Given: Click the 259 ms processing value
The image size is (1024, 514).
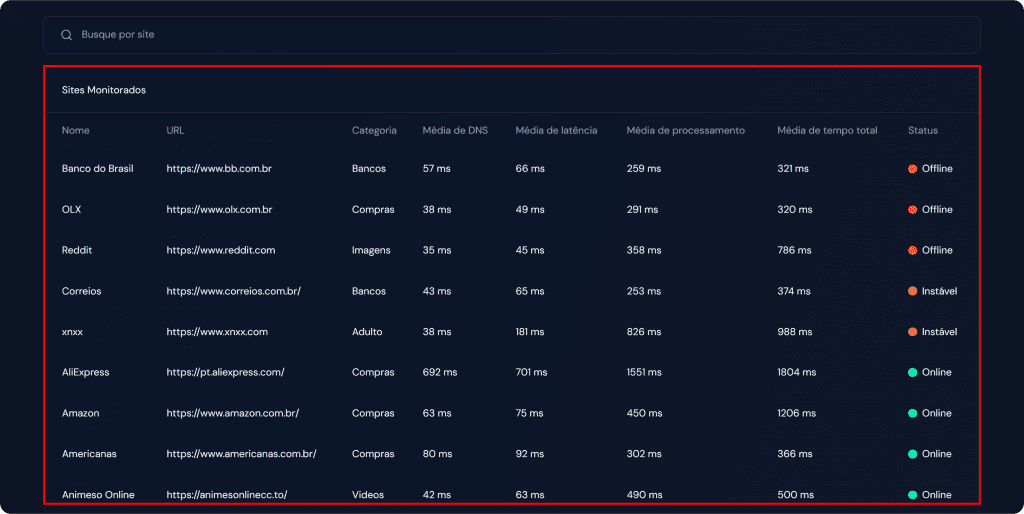Looking at the screenshot, I should click(644, 169).
